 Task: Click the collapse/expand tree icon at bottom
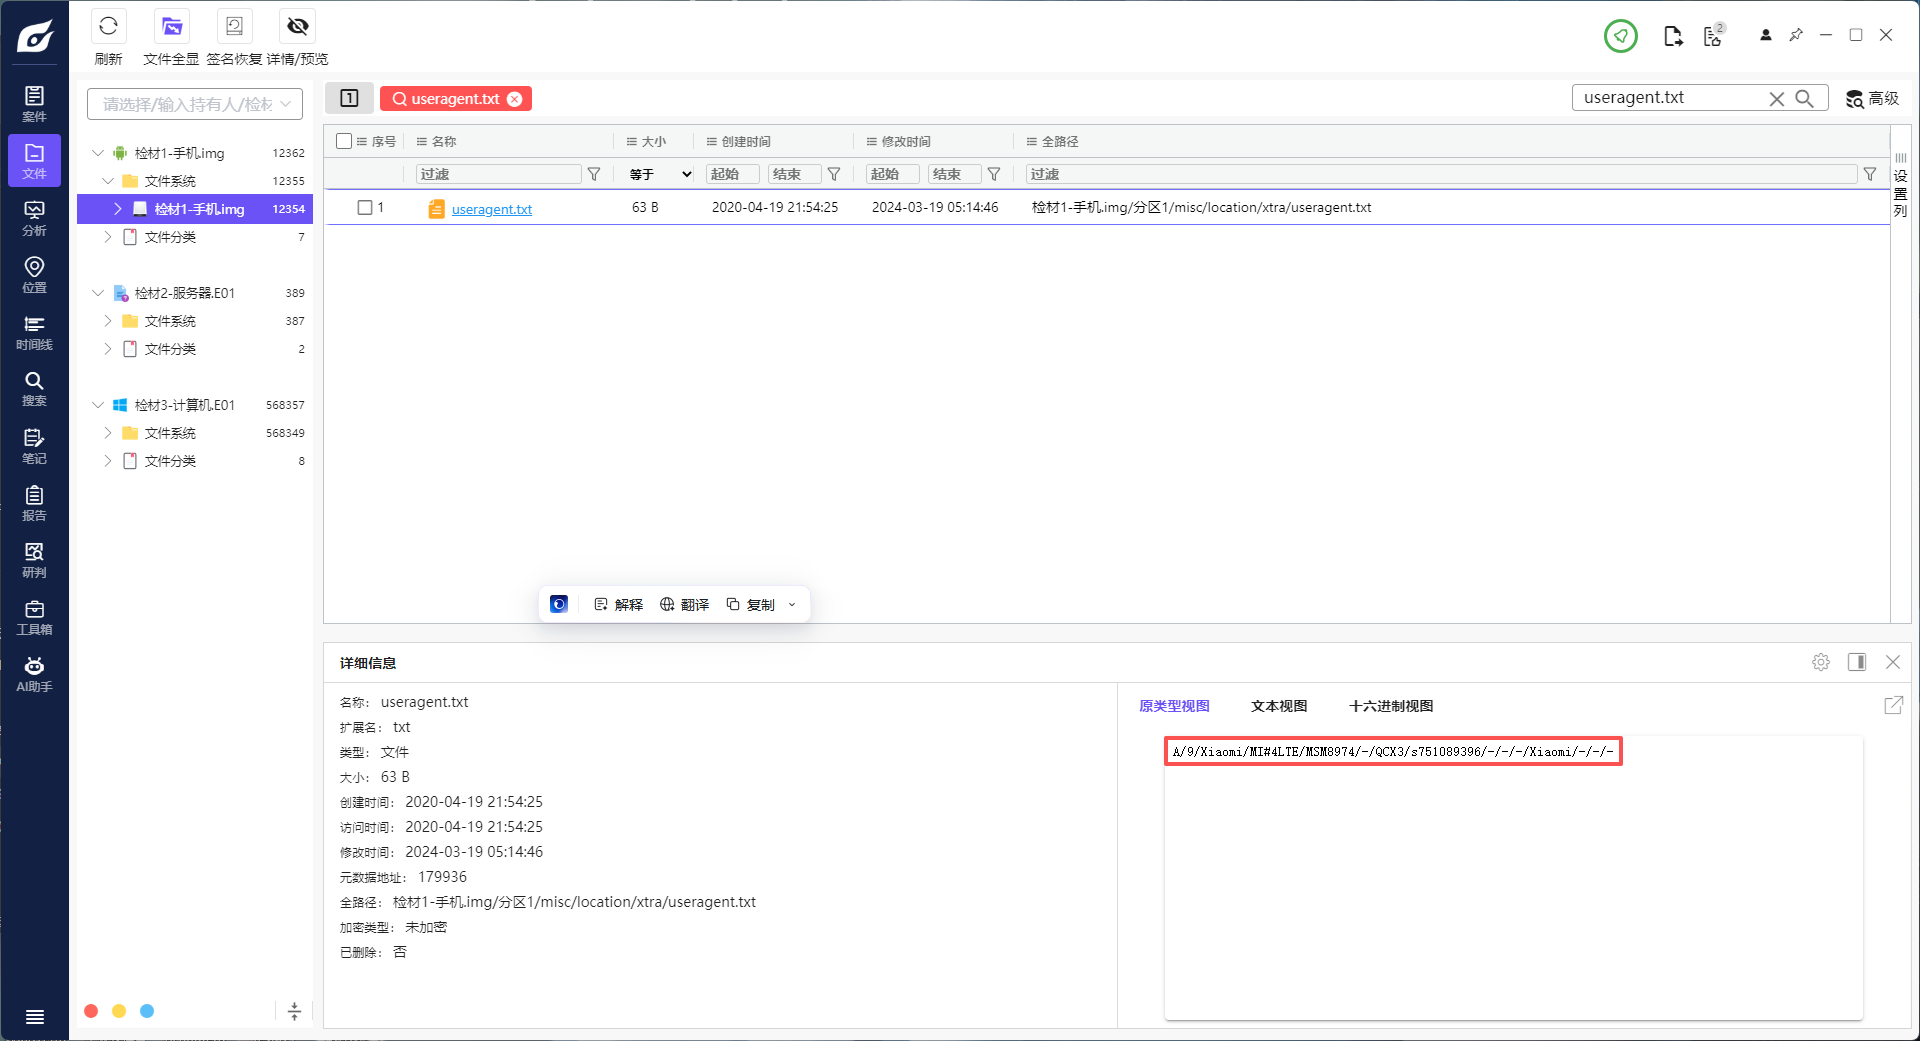[x=294, y=1011]
